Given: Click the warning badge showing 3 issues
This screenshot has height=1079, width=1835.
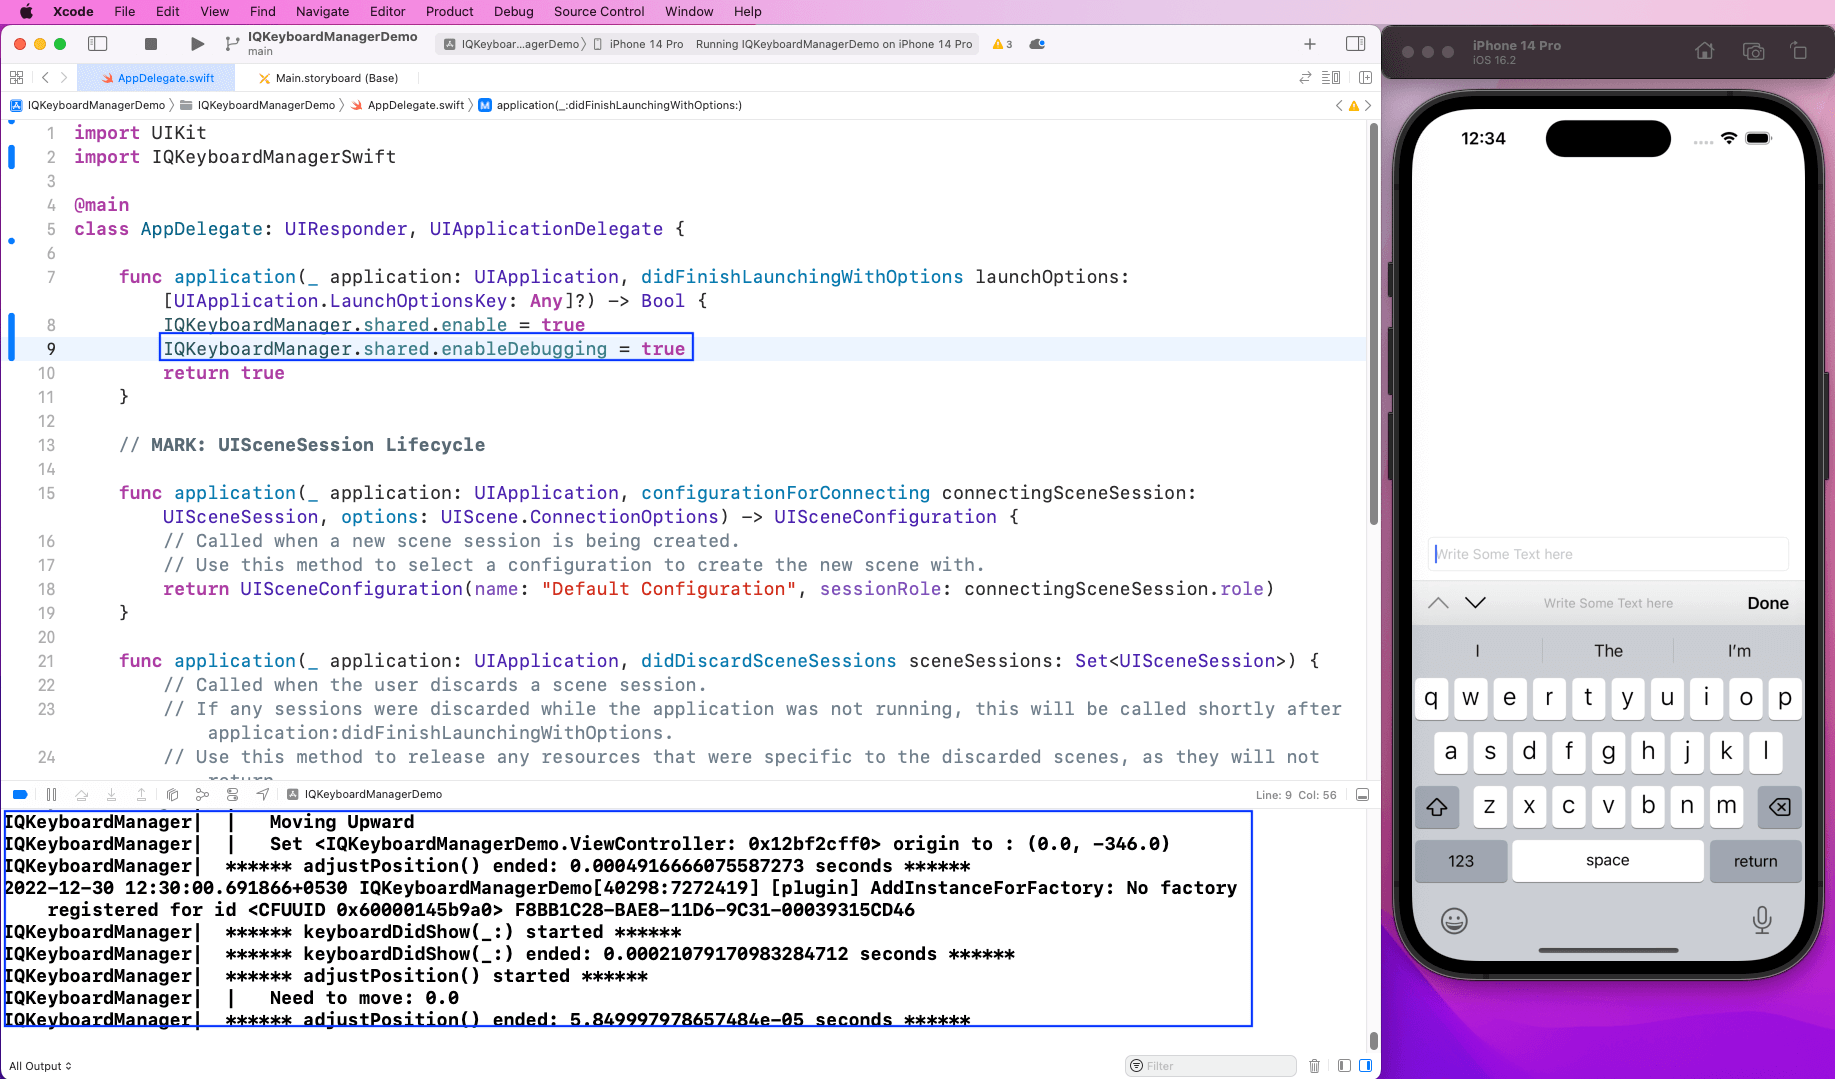Looking at the screenshot, I should pyautogui.click(x=1001, y=44).
